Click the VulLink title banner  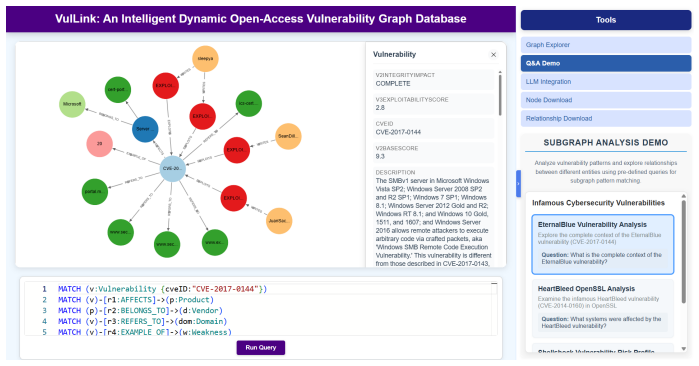[x=261, y=19]
